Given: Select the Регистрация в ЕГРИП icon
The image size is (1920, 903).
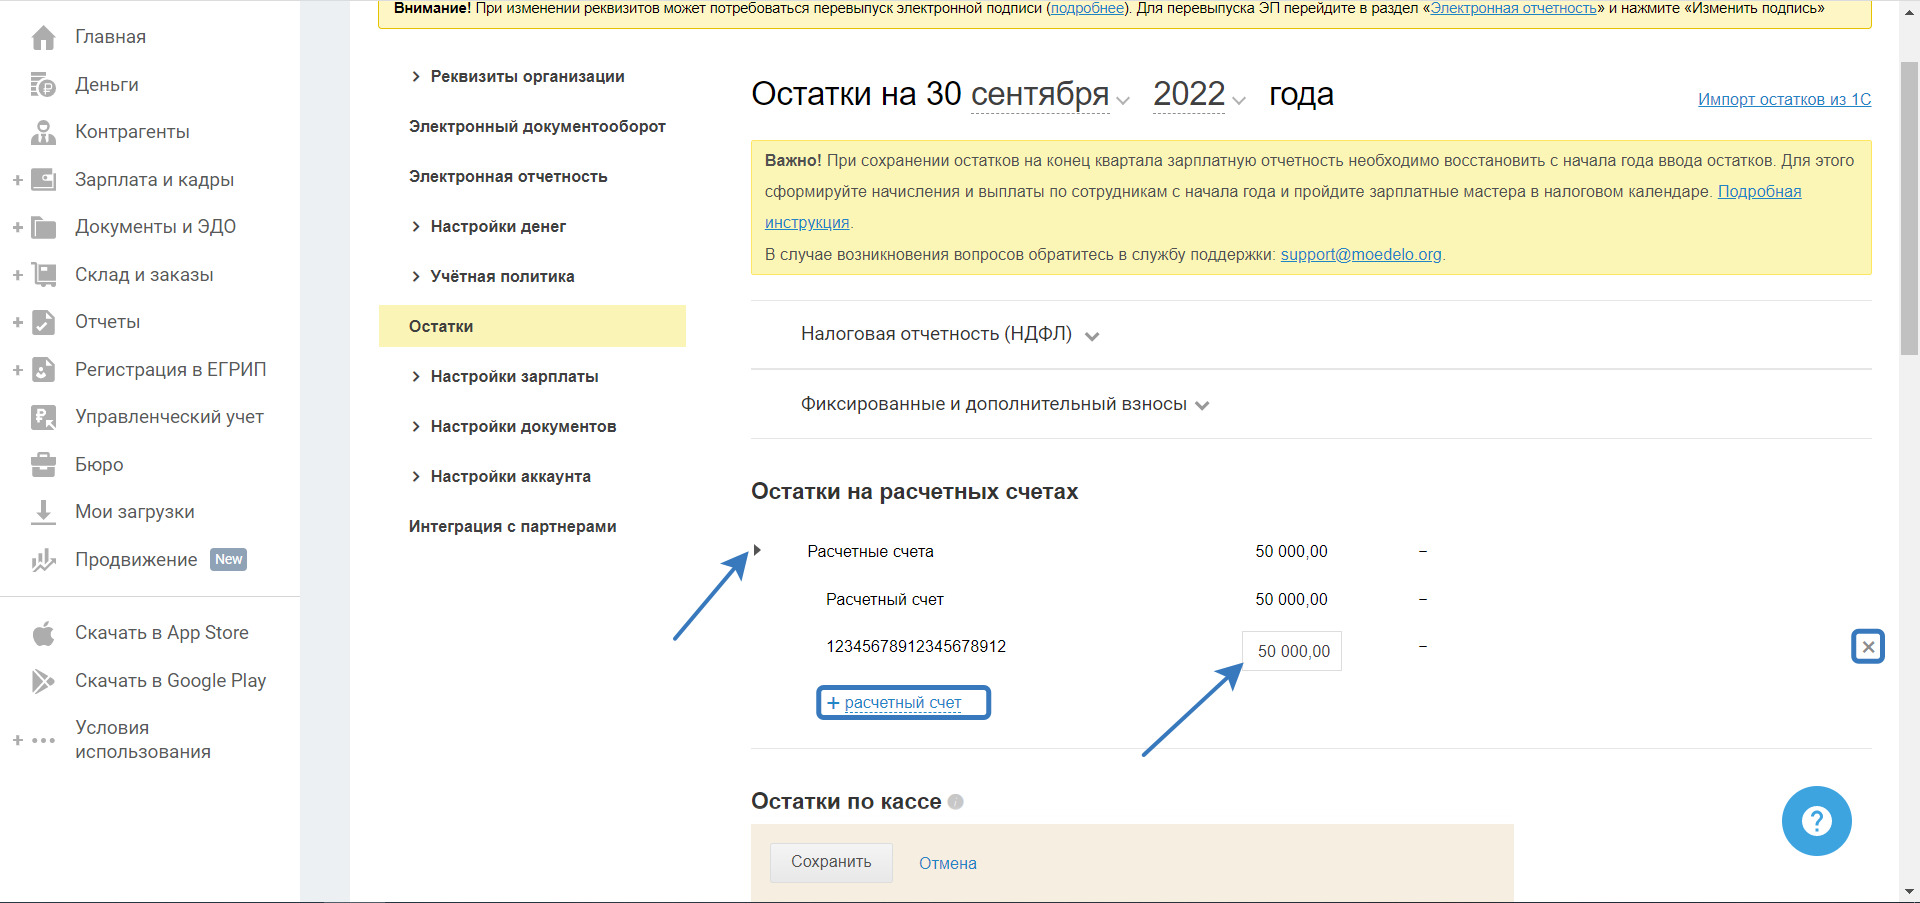Looking at the screenshot, I should [x=43, y=370].
